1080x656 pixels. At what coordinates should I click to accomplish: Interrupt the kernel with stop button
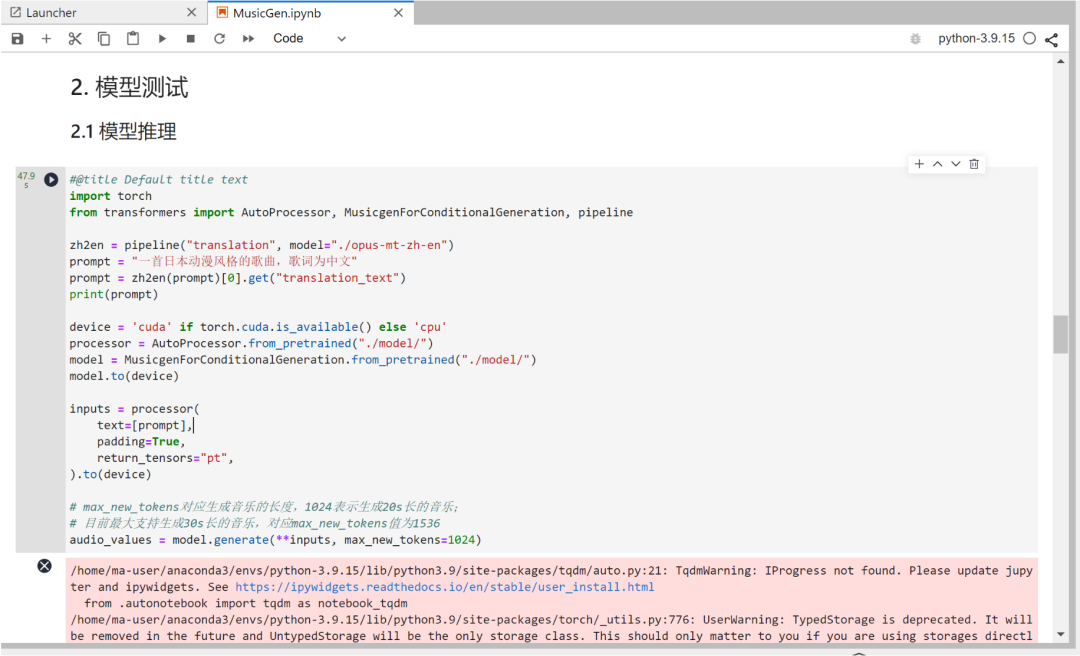191,39
